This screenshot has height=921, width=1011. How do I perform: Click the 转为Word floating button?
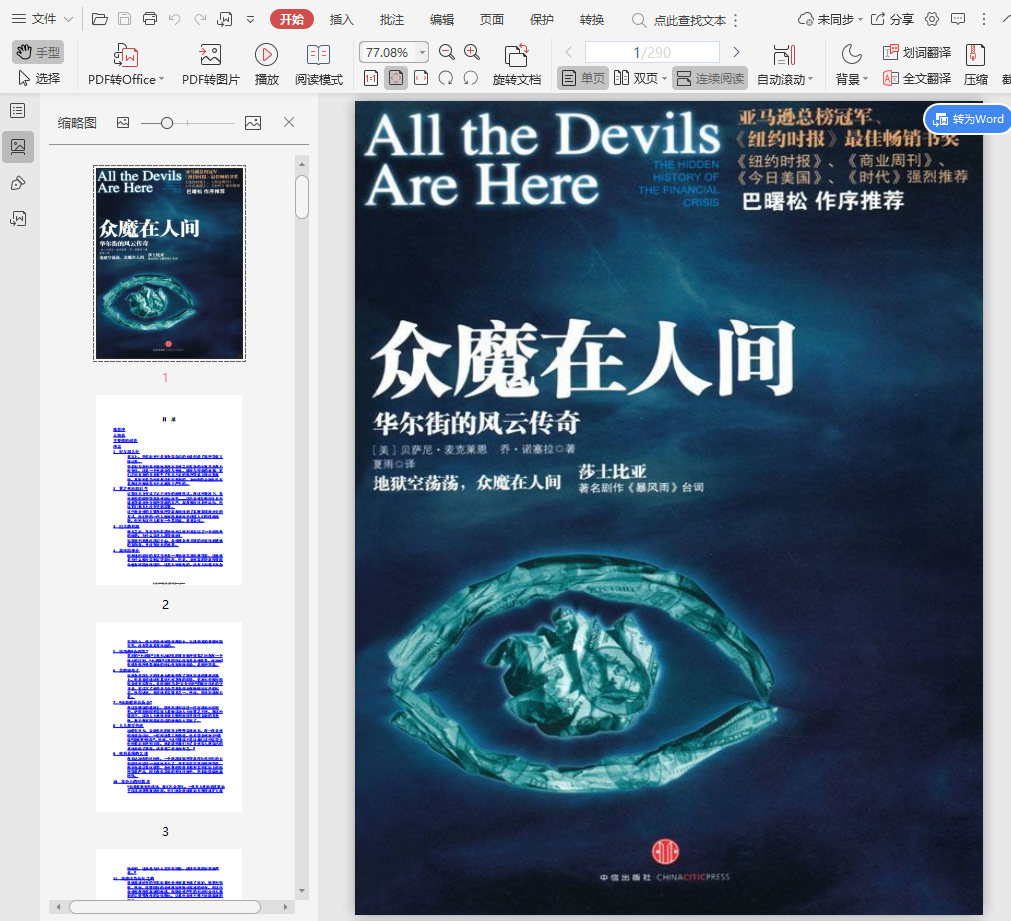pos(968,119)
